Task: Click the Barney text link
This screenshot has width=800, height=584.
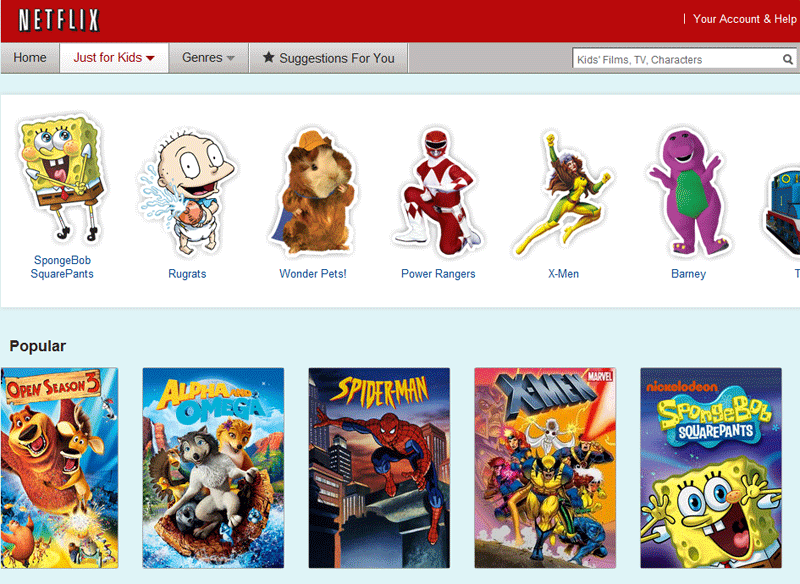Action: (688, 274)
